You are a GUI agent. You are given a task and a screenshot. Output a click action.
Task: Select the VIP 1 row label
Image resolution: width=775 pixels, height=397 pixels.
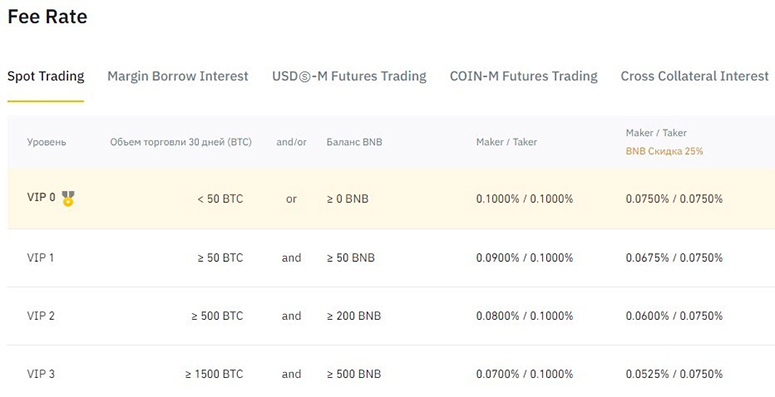pyautogui.click(x=41, y=258)
